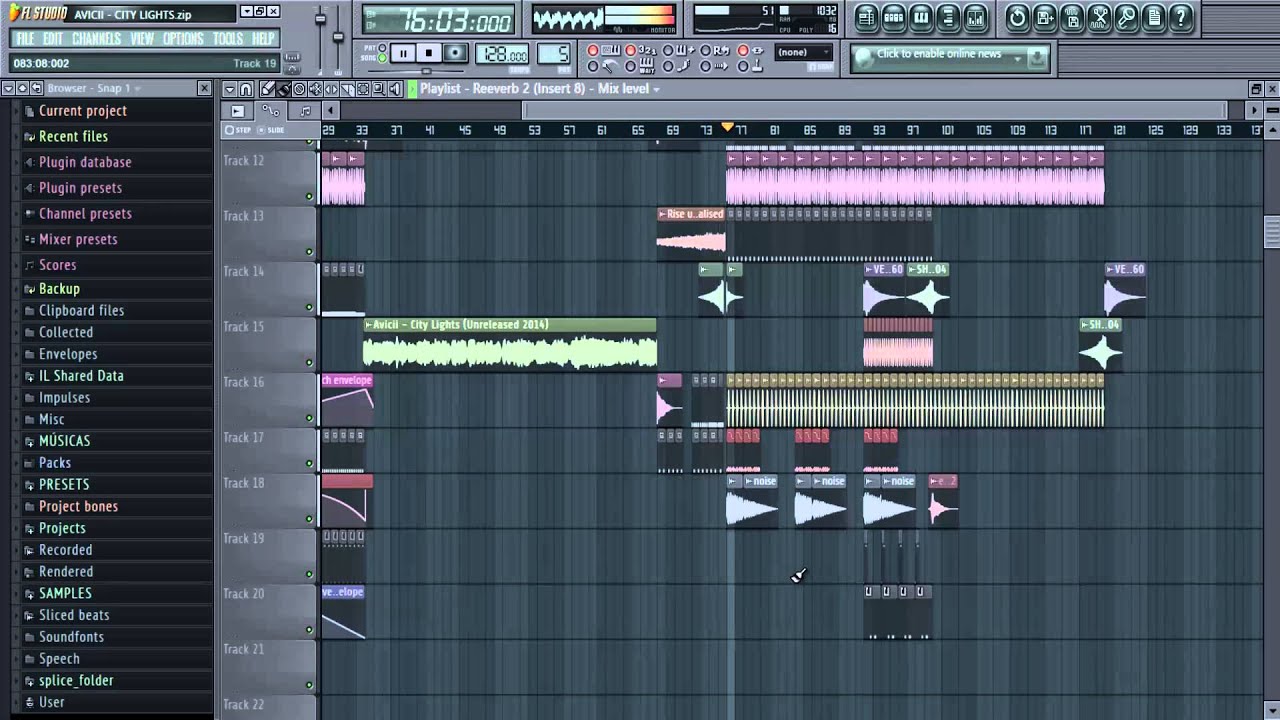Open the playlist options menu arrow
1280x720 pixels.
pos(230,89)
